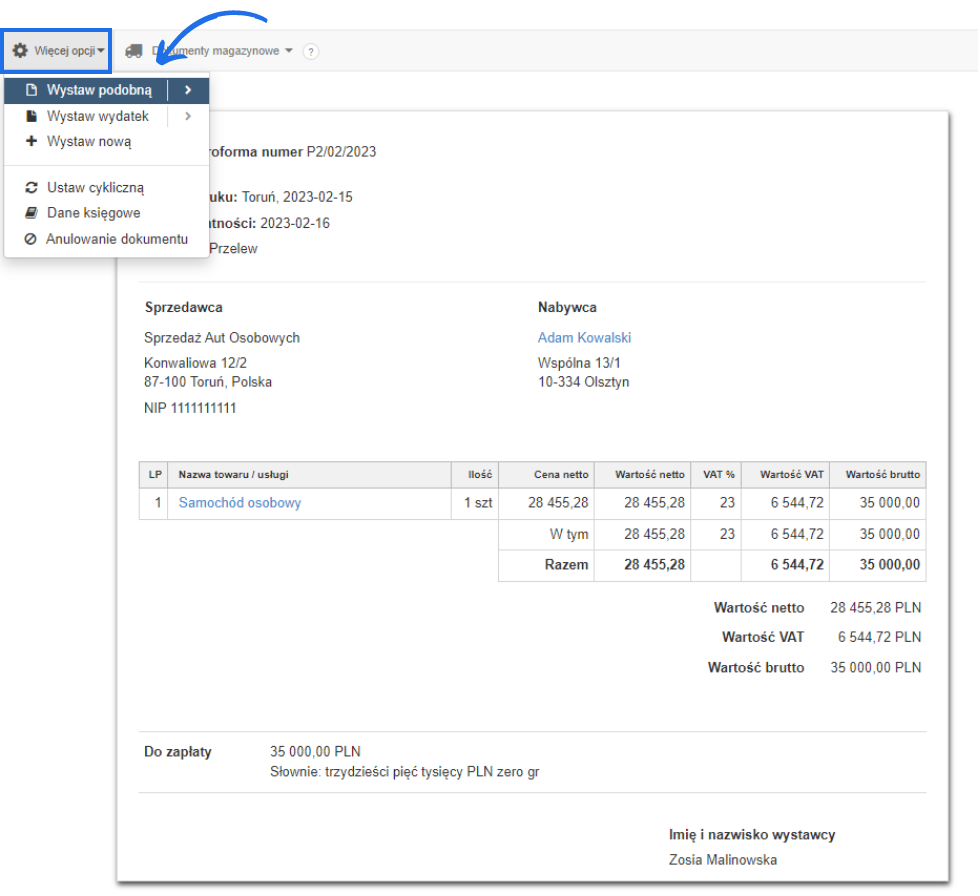This screenshot has height=896, width=980.
Task: Click the gear icon beside Więcej opcji
Action: pos(20,50)
